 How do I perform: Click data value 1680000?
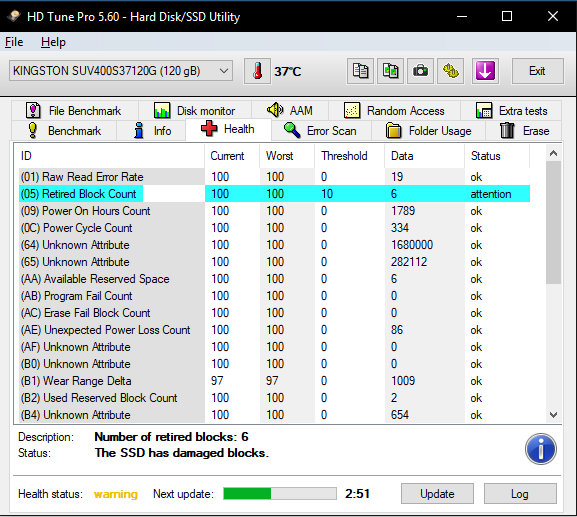[x=412, y=245]
